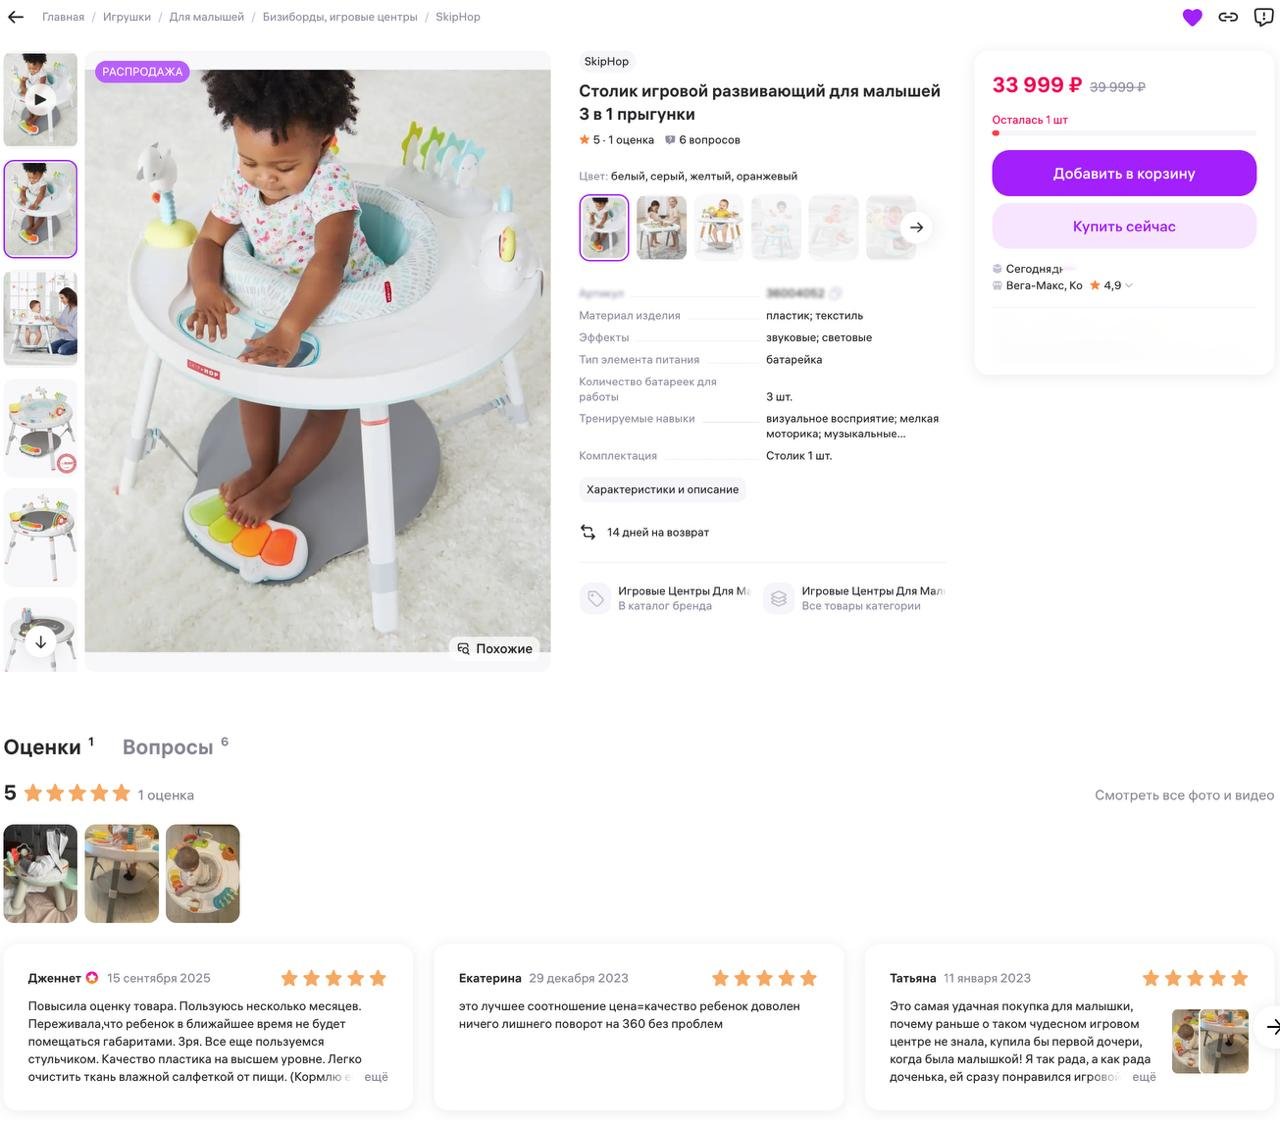
Task: Show more gallery thumbnails with down arrow
Action: click(x=40, y=642)
